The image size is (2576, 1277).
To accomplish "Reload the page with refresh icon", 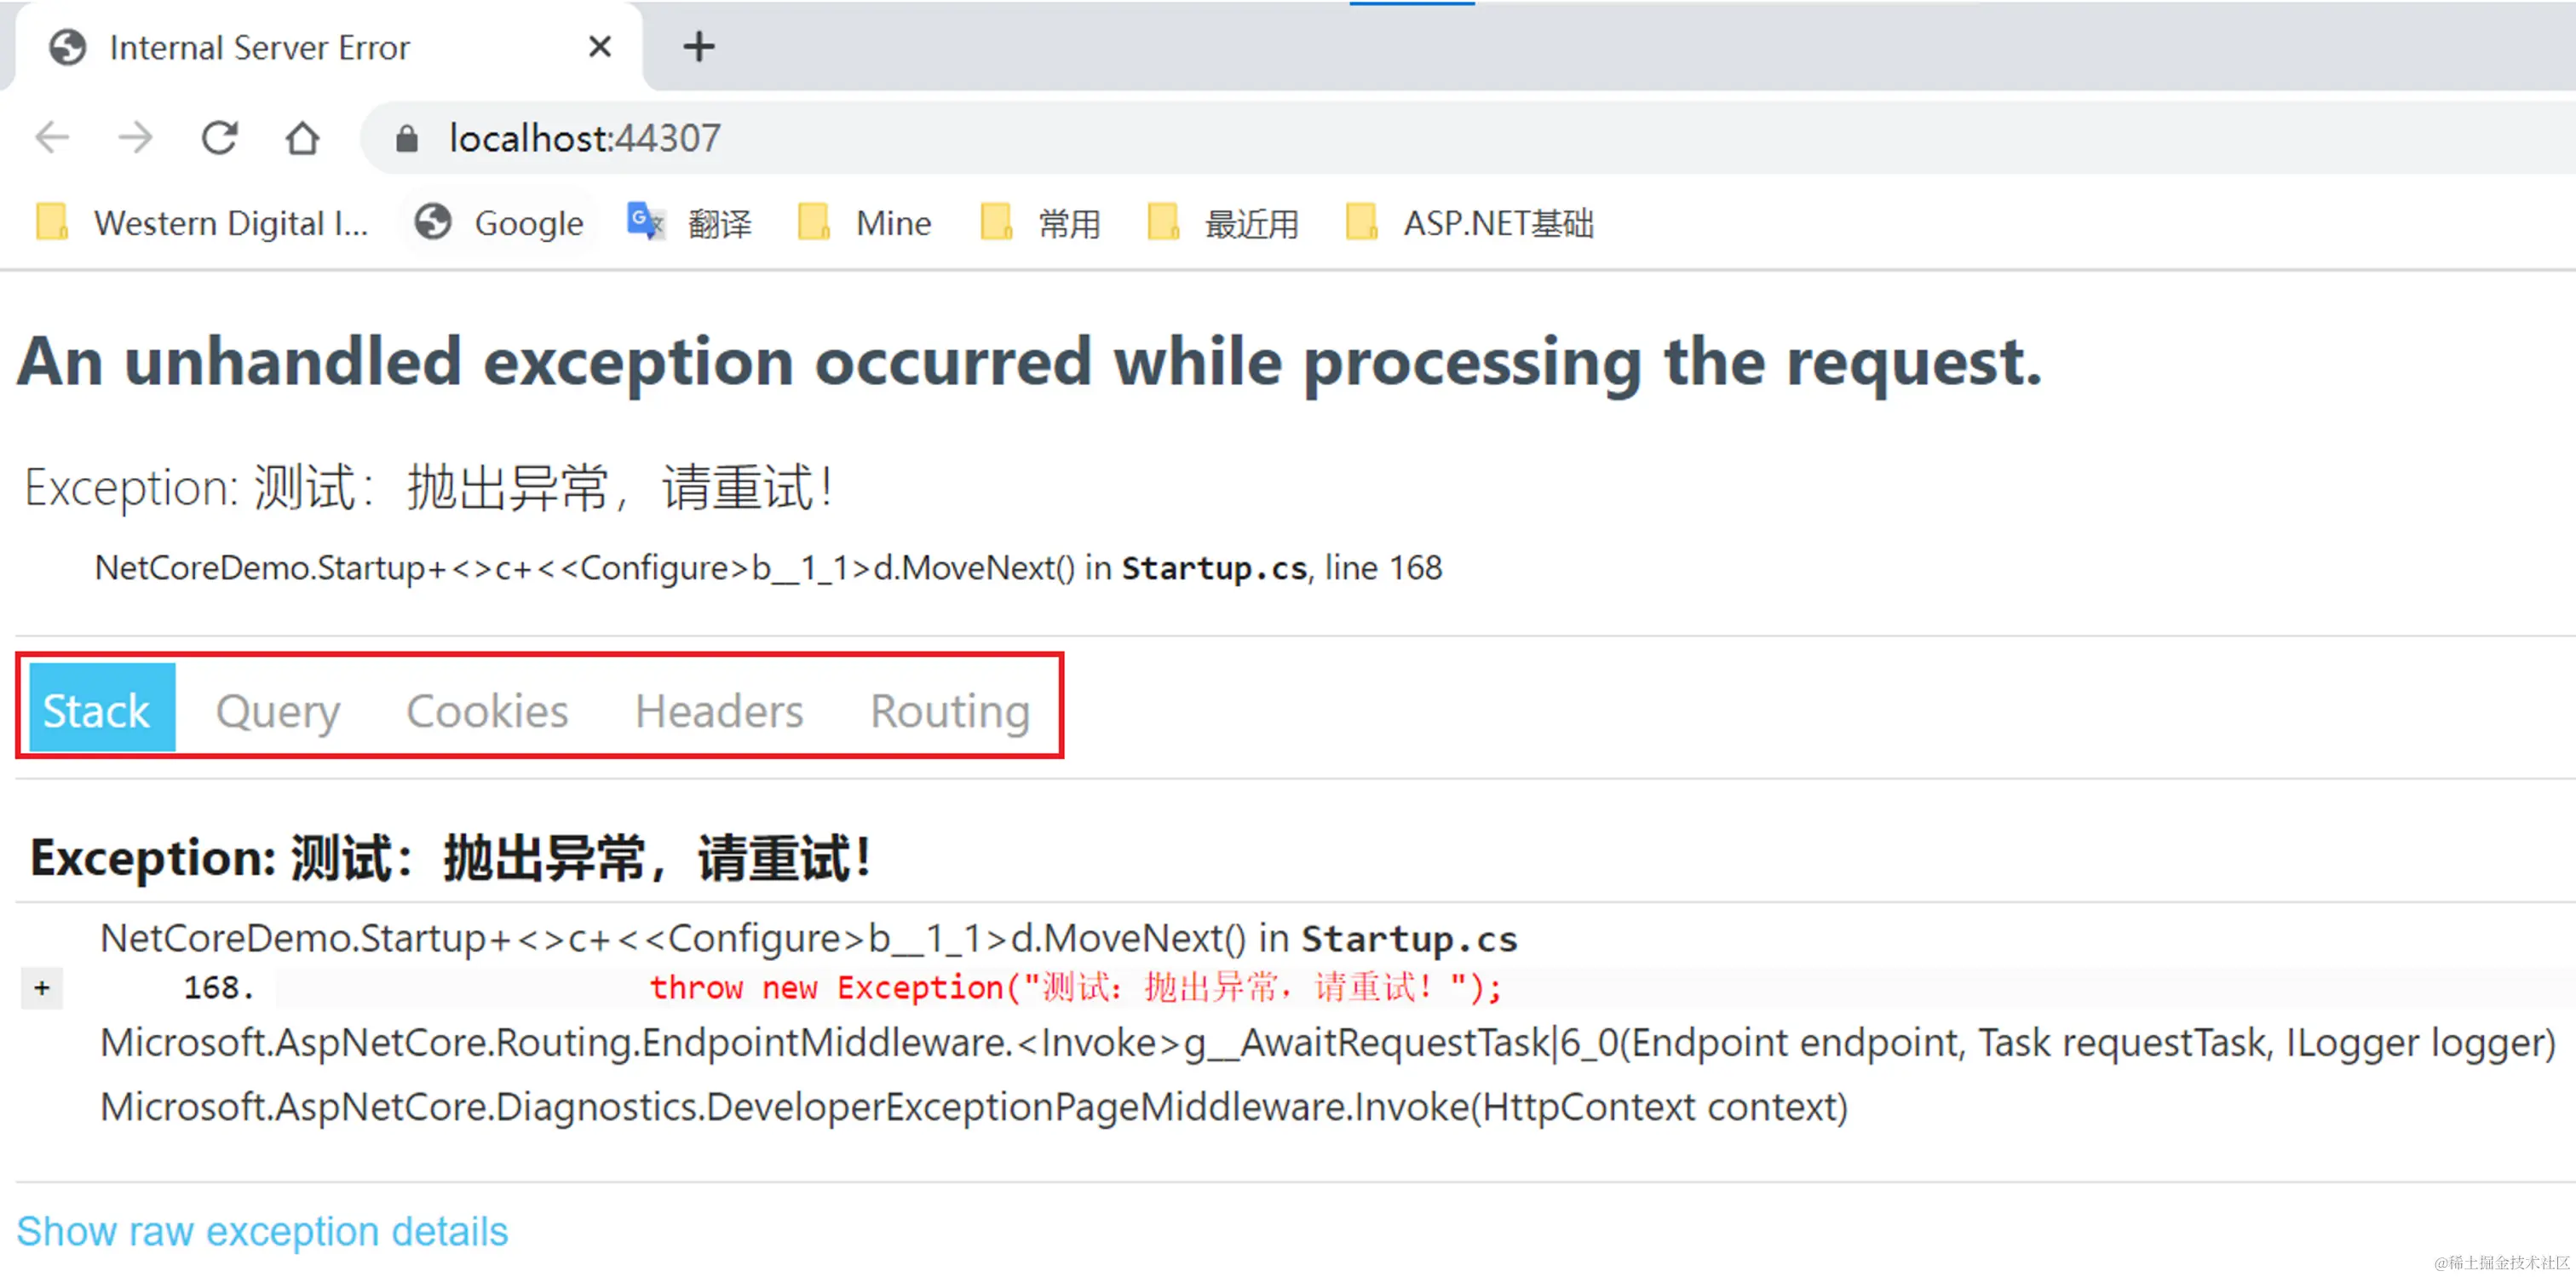I will click(x=219, y=137).
